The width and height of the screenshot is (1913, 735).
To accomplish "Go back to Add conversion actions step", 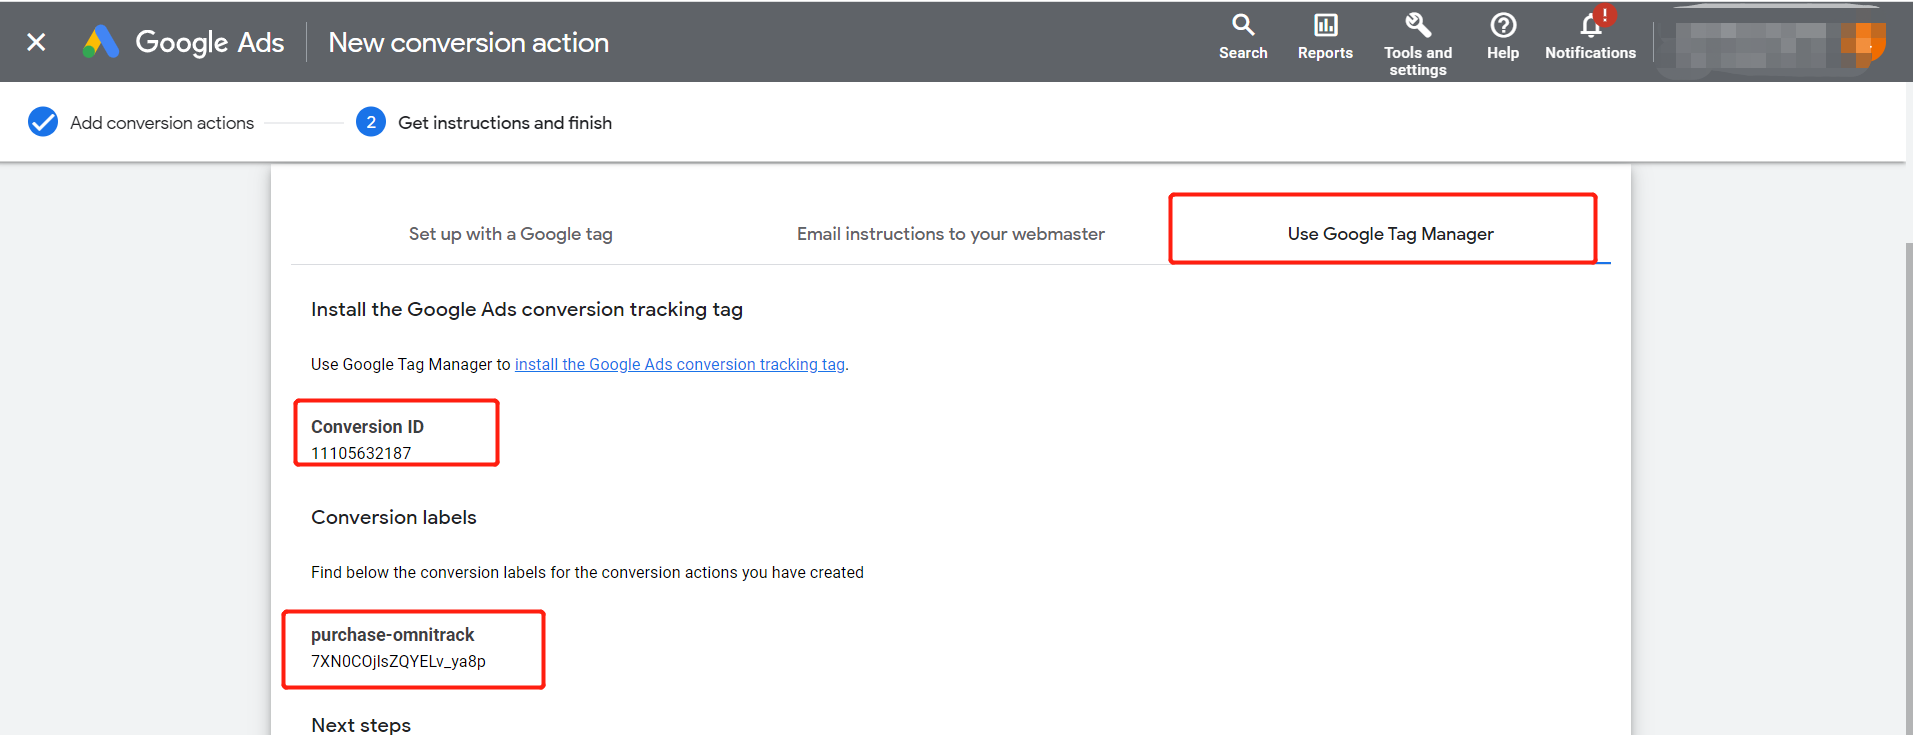I will coord(162,123).
